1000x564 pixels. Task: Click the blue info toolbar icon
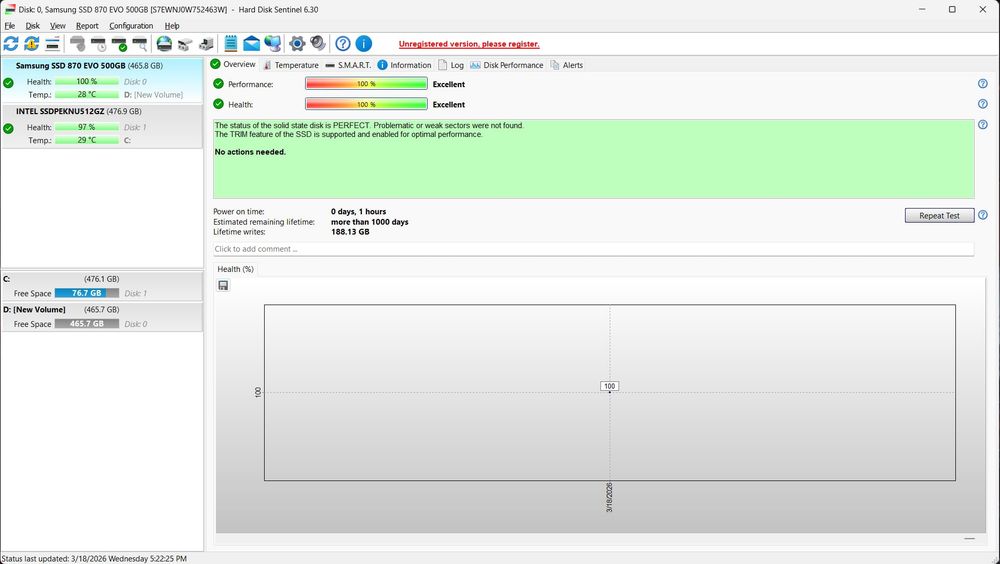pyautogui.click(x=364, y=43)
